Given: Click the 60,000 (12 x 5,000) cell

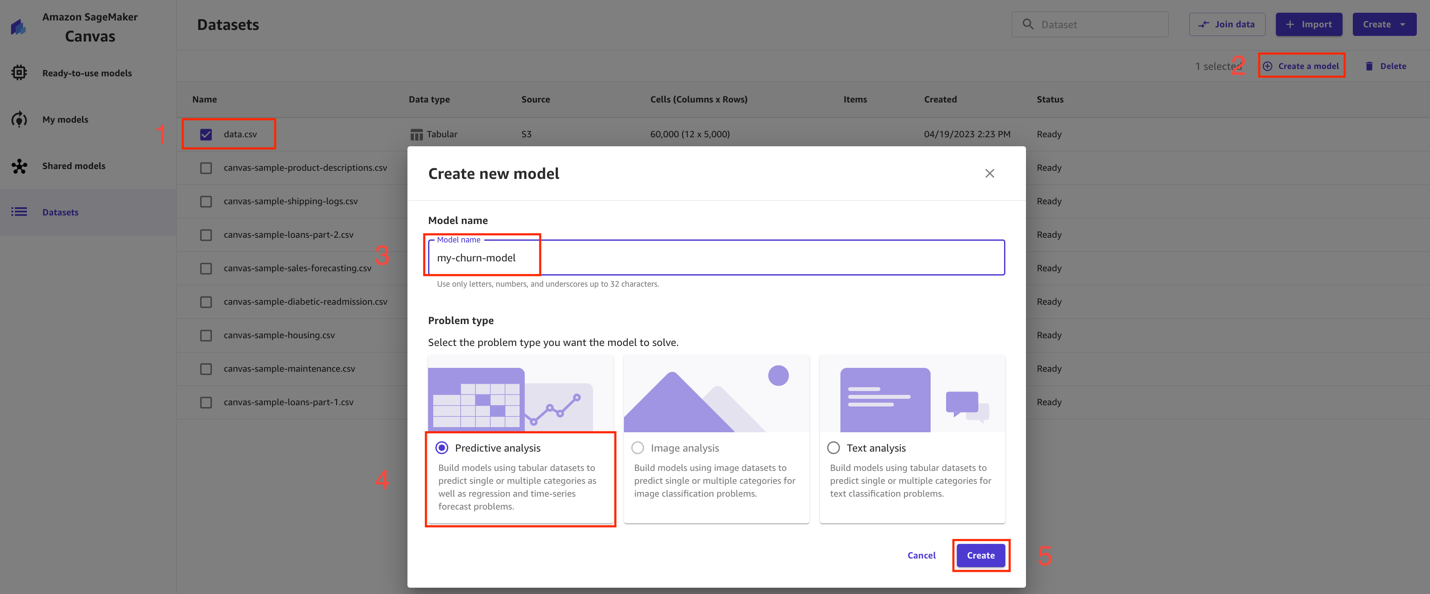Looking at the screenshot, I should coord(690,134).
